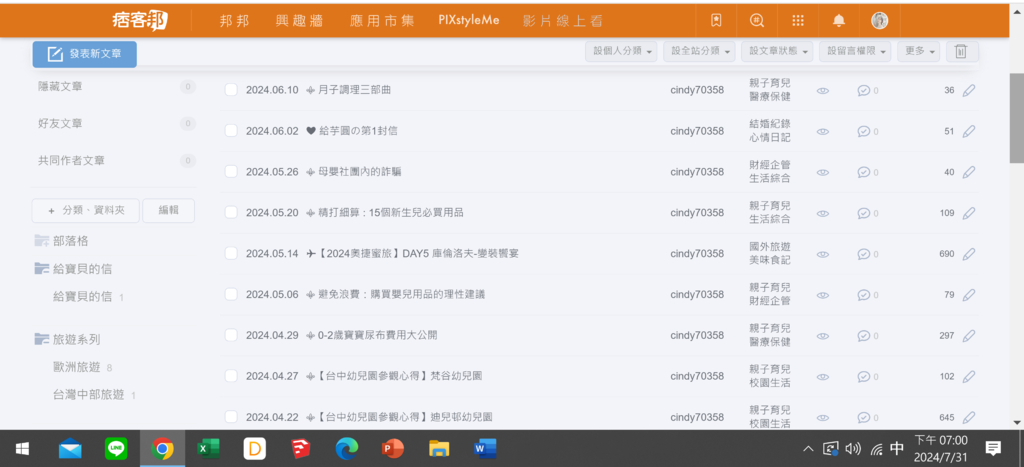This screenshot has width=1024, height=467.
Task: Open SketchUp from the taskbar
Action: click(x=300, y=449)
